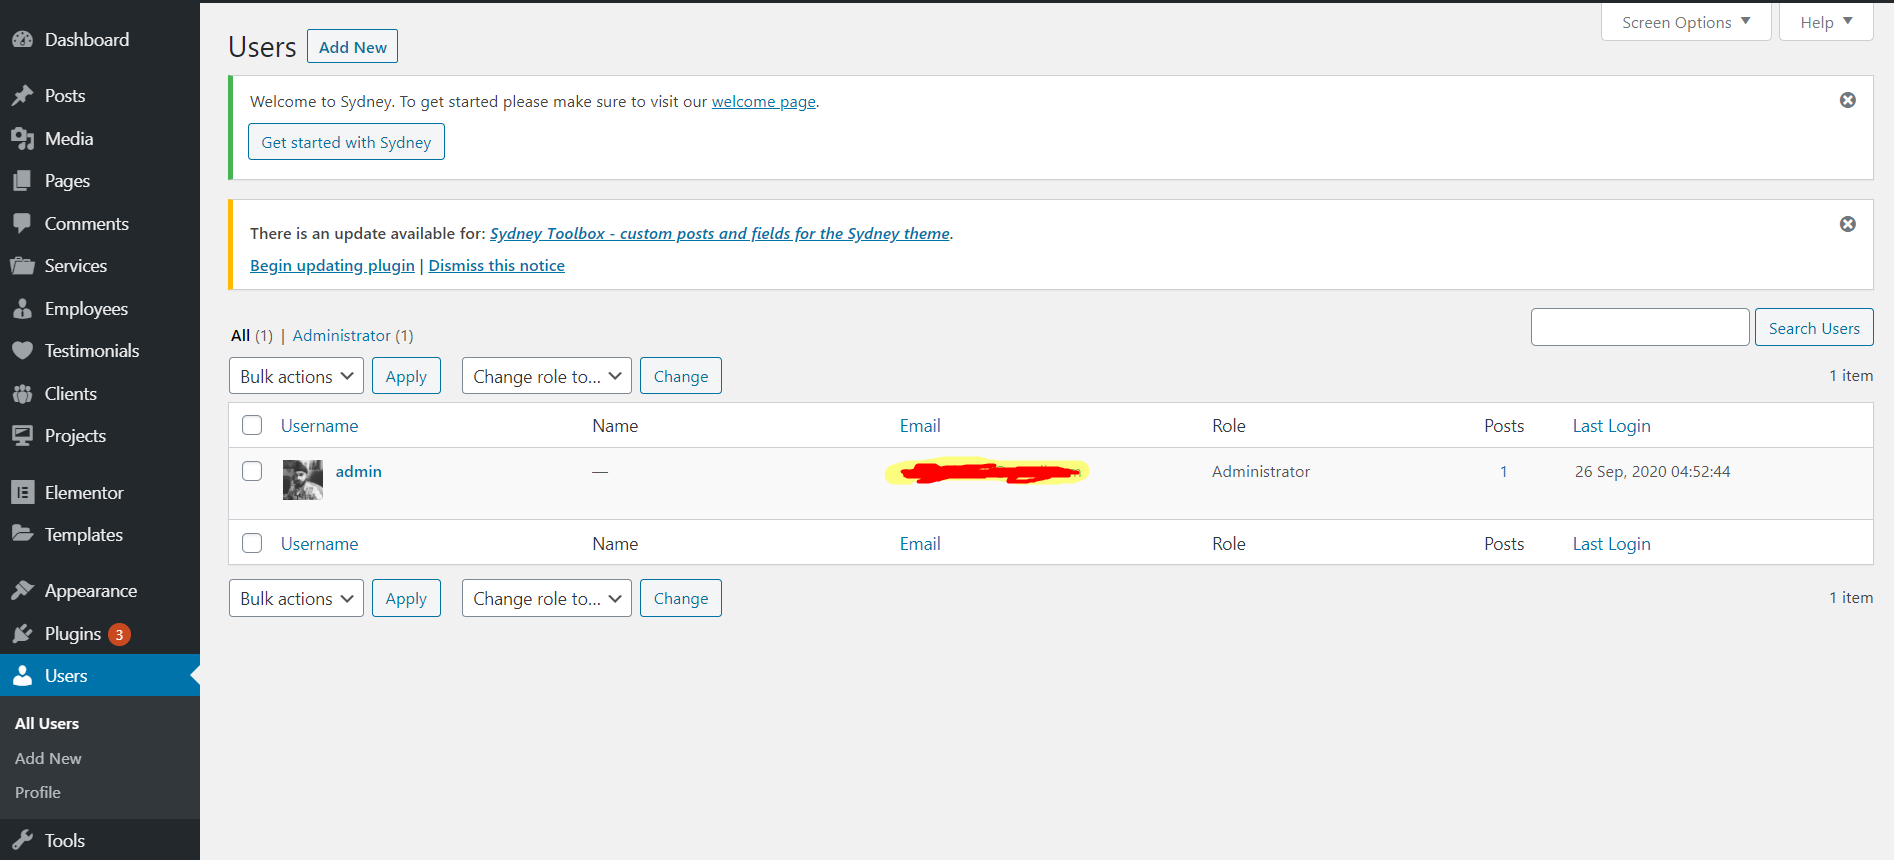Click the Tools wrench icon

pos(22,841)
